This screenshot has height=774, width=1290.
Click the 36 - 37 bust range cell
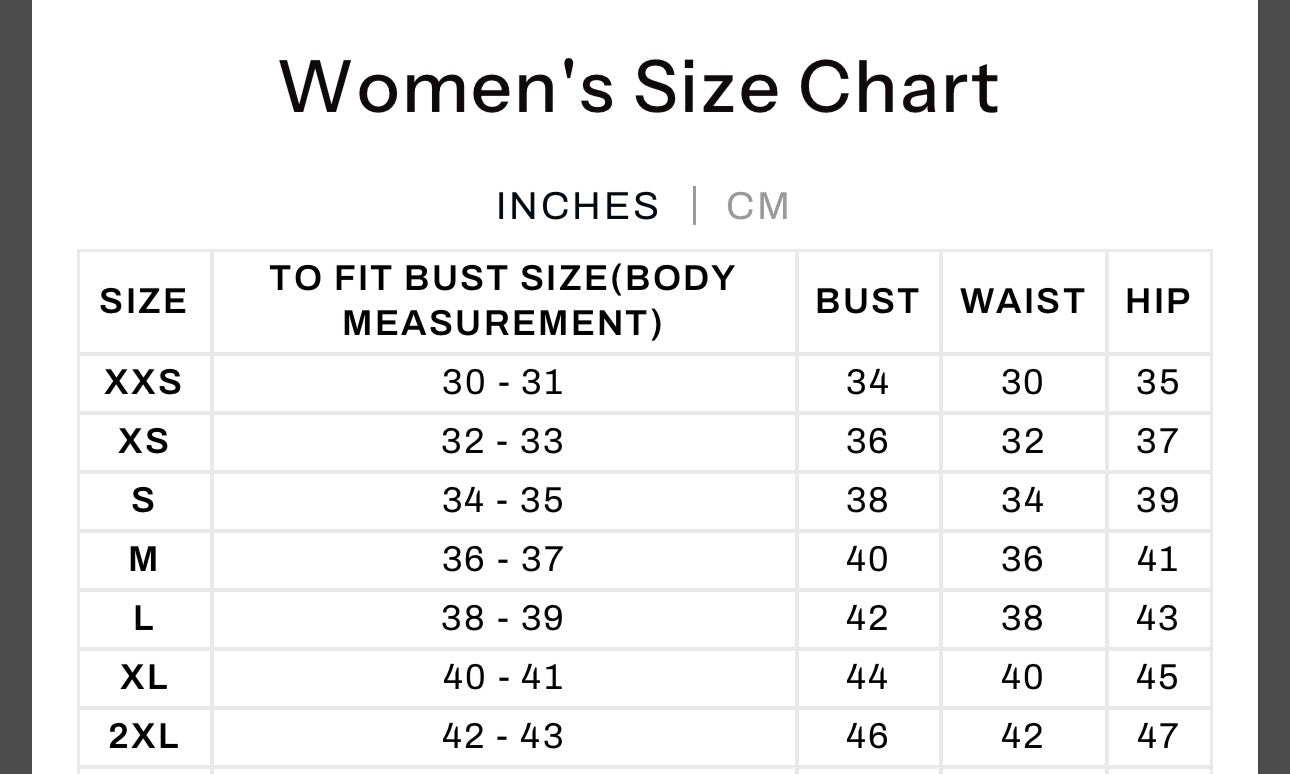503,559
